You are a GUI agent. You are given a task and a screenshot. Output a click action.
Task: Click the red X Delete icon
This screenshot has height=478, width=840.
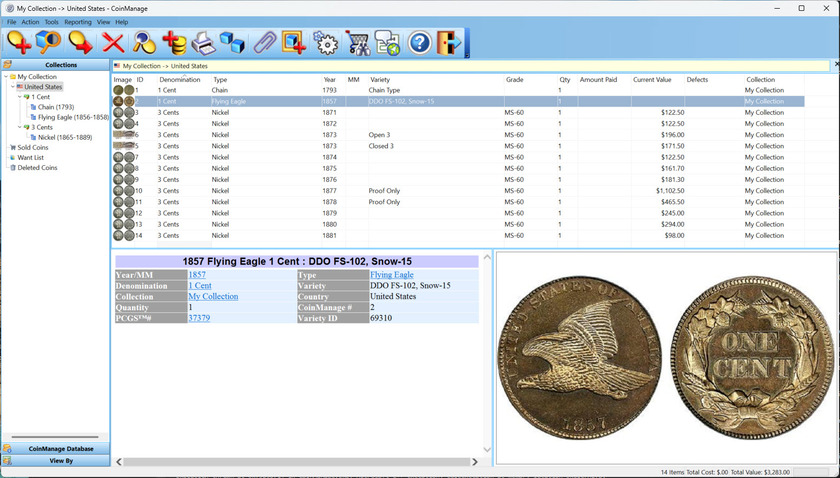[x=113, y=43]
